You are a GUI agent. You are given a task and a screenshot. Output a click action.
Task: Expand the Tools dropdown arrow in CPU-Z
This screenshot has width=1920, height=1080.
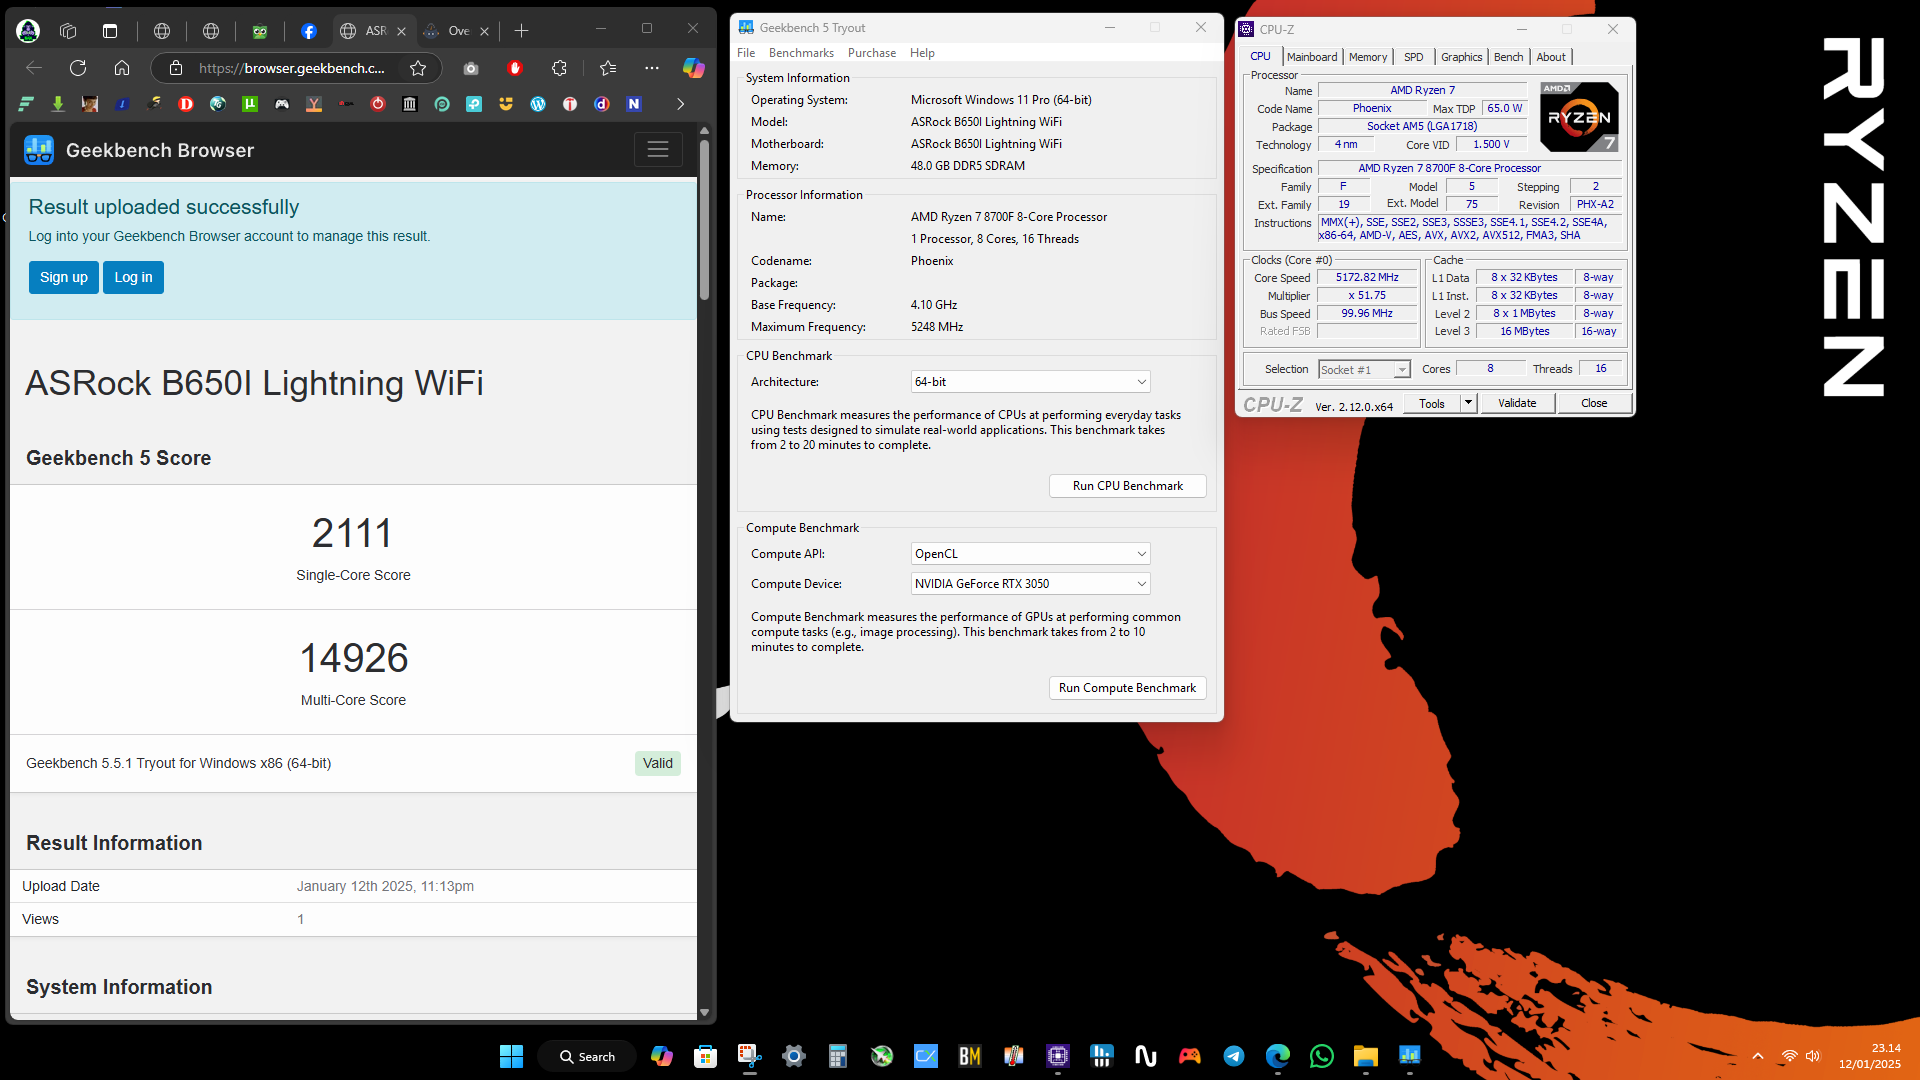coord(1468,404)
